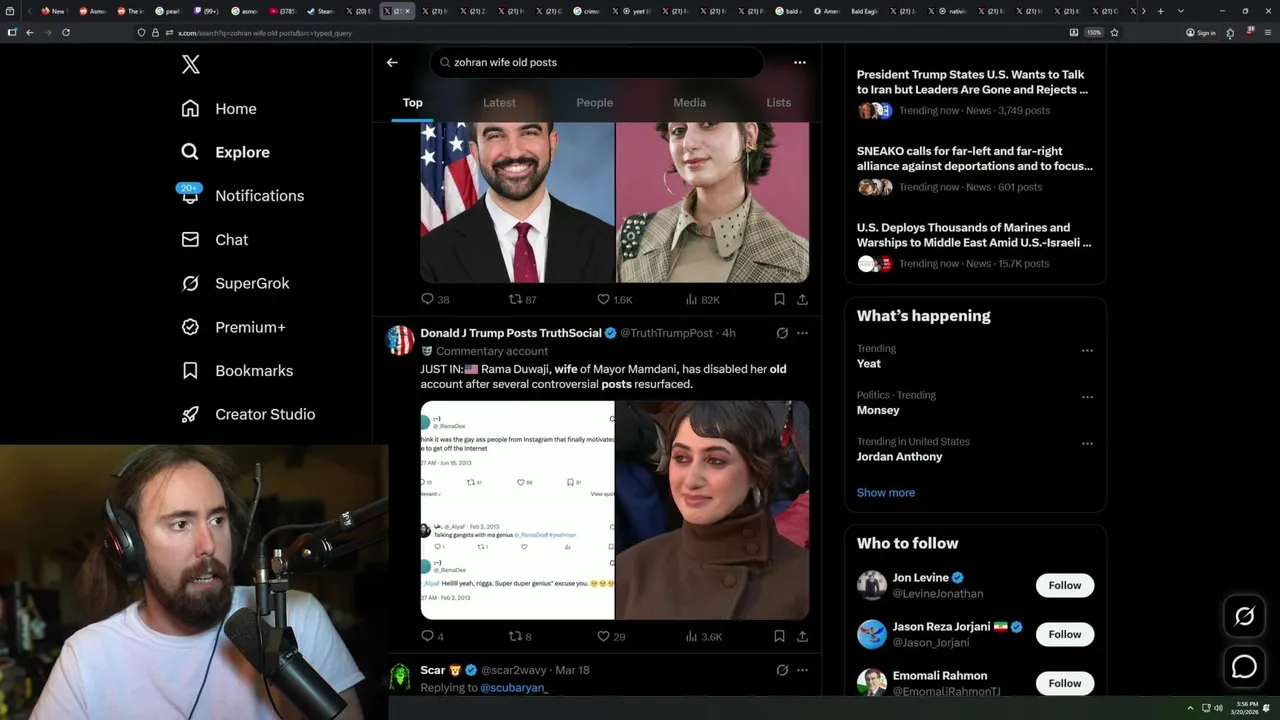Expand the browser tab list chevron
This screenshot has height=720, width=1280.
[1181, 11]
